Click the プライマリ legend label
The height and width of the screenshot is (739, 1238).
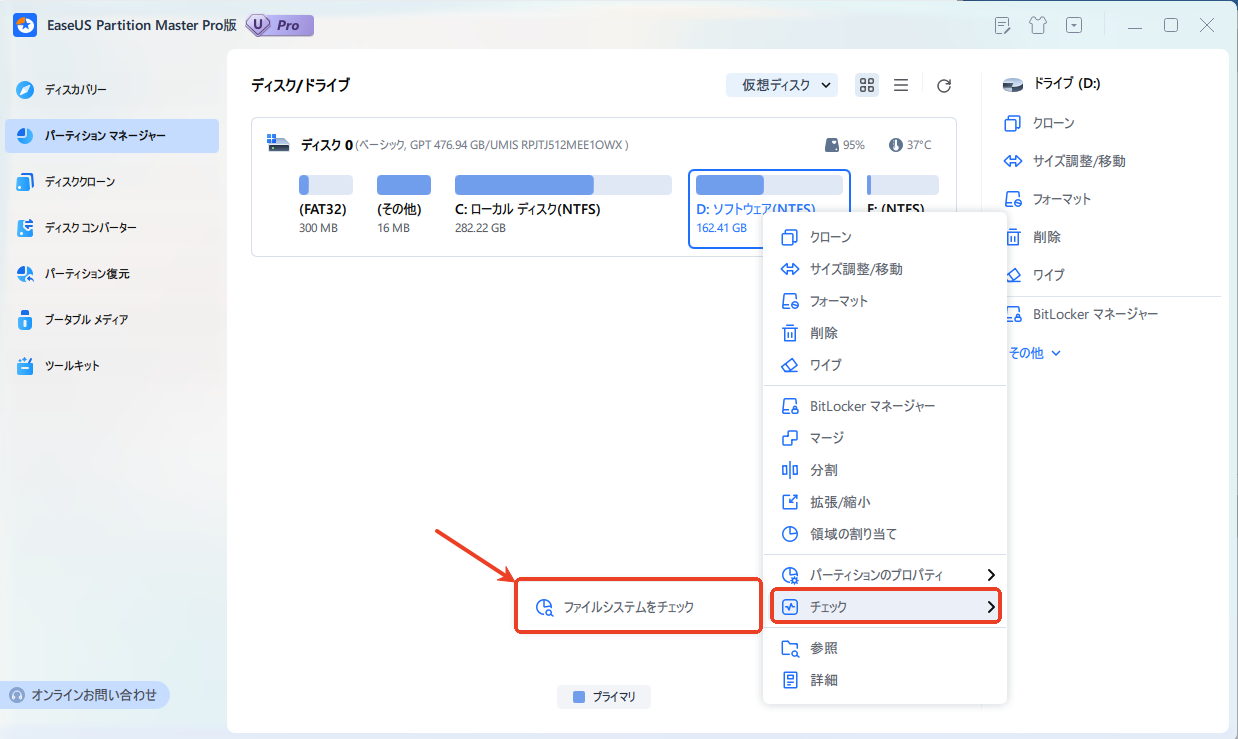pyautogui.click(x=604, y=697)
